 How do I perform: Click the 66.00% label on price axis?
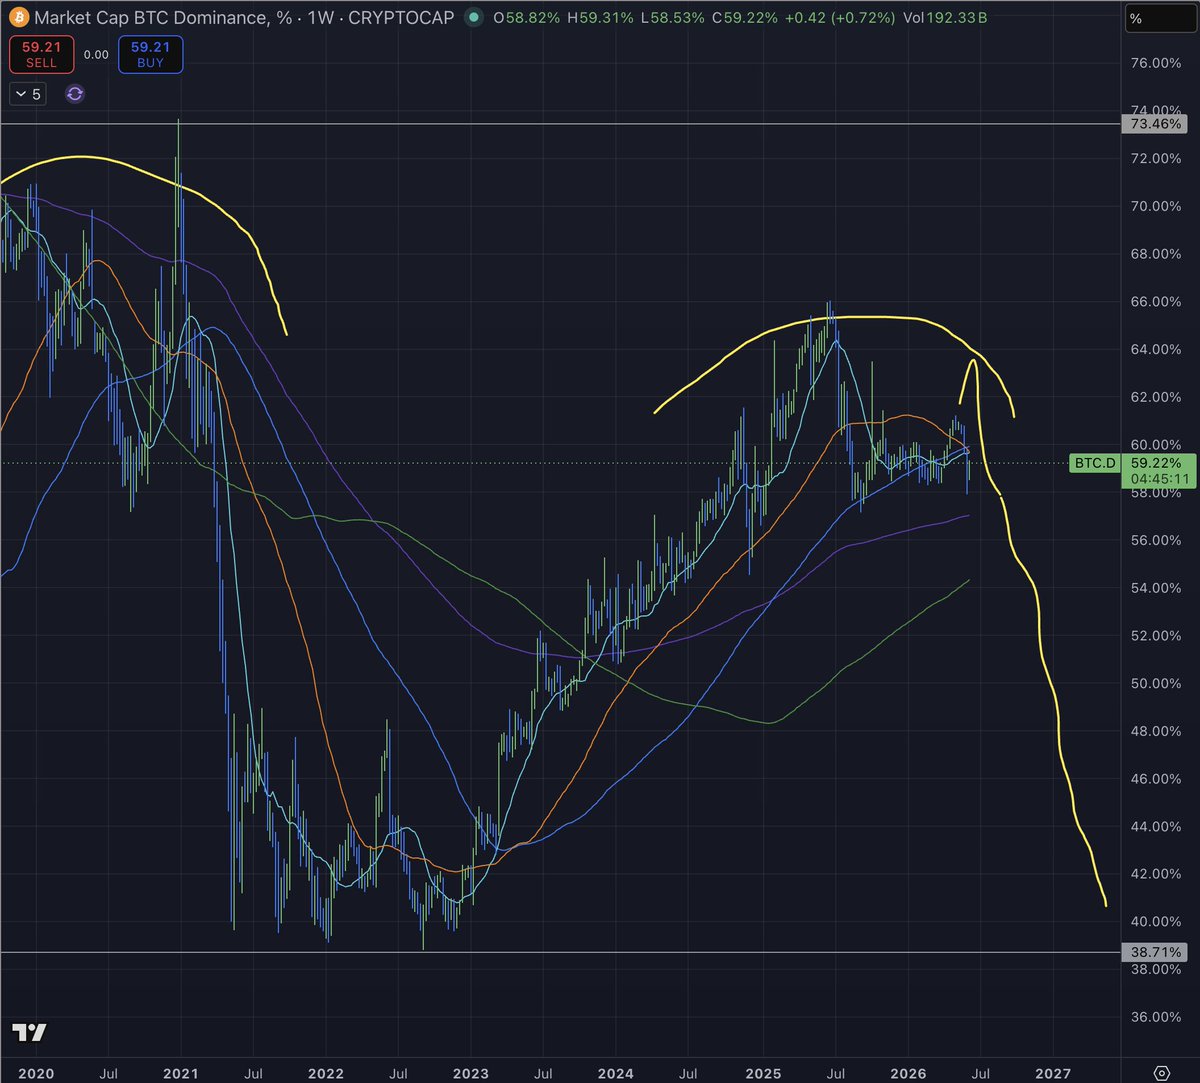(1155, 302)
